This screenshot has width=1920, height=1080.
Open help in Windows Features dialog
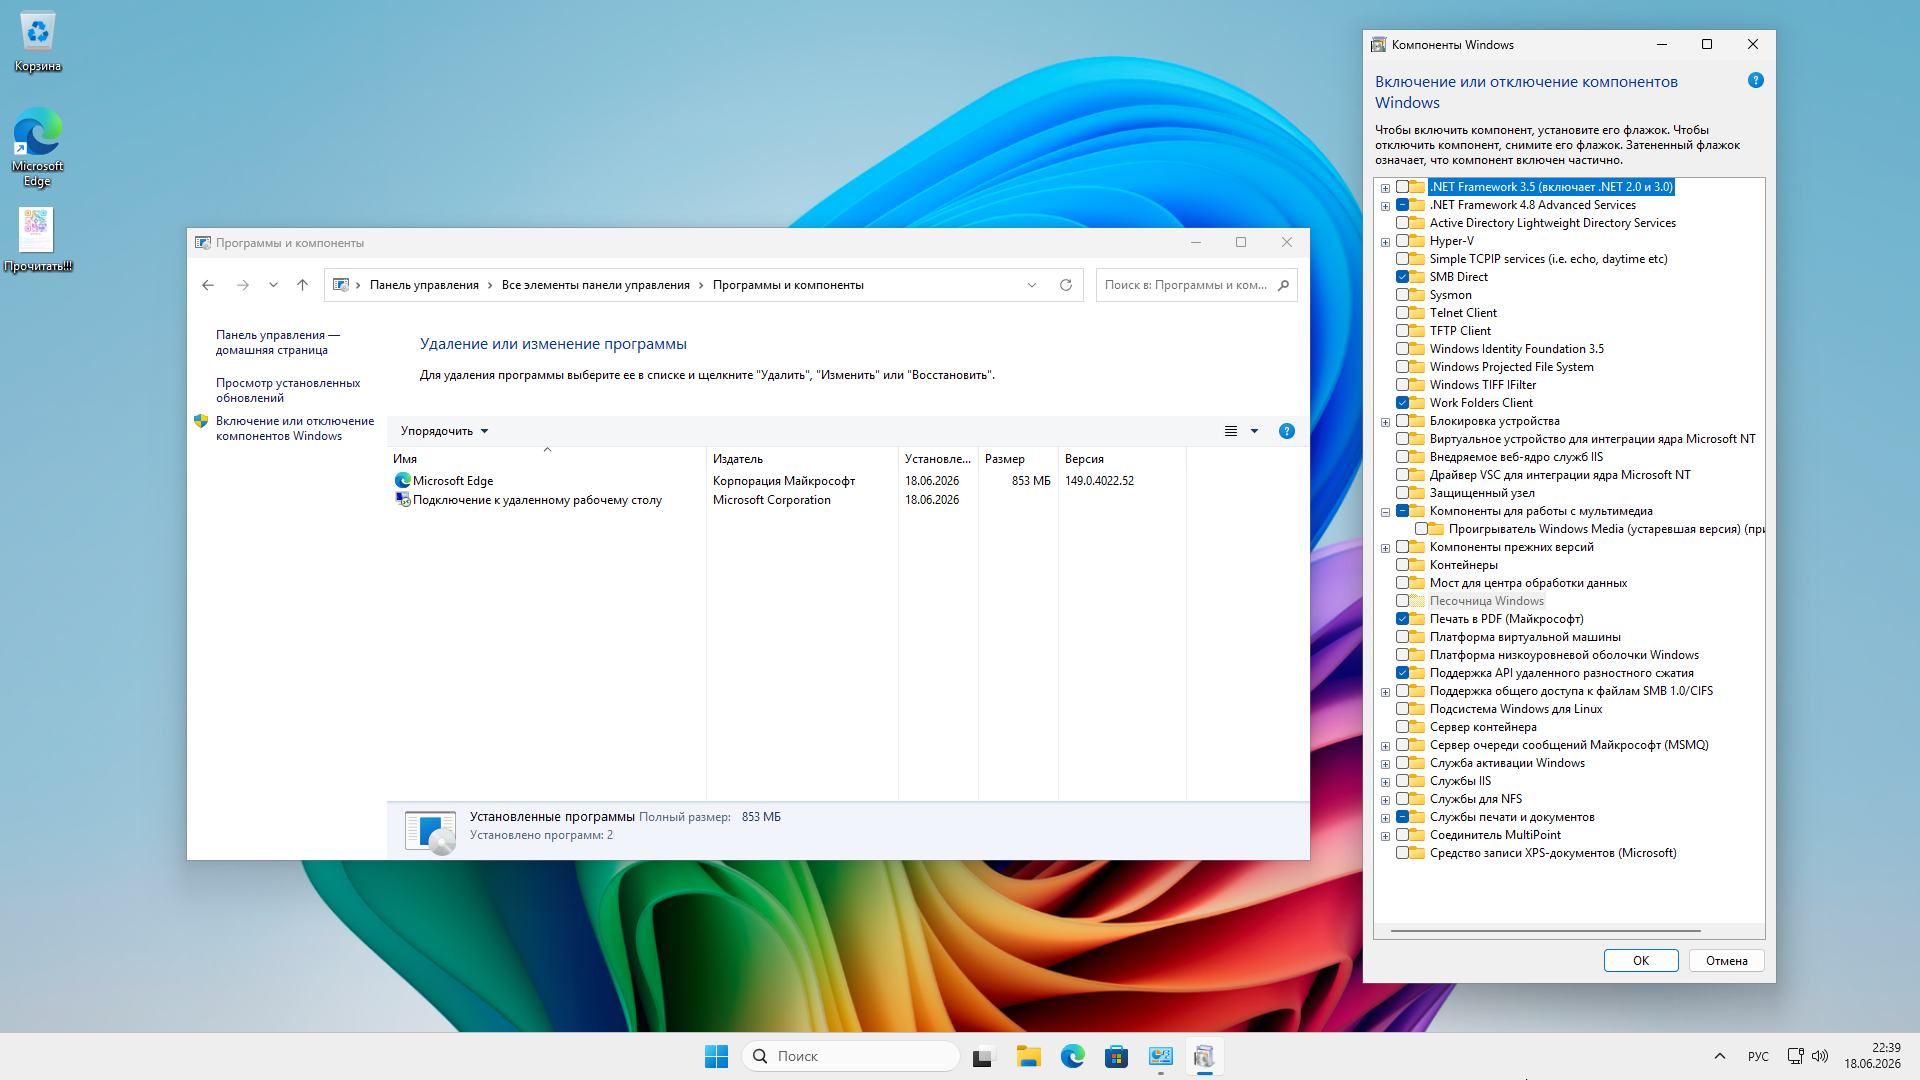[1756, 80]
